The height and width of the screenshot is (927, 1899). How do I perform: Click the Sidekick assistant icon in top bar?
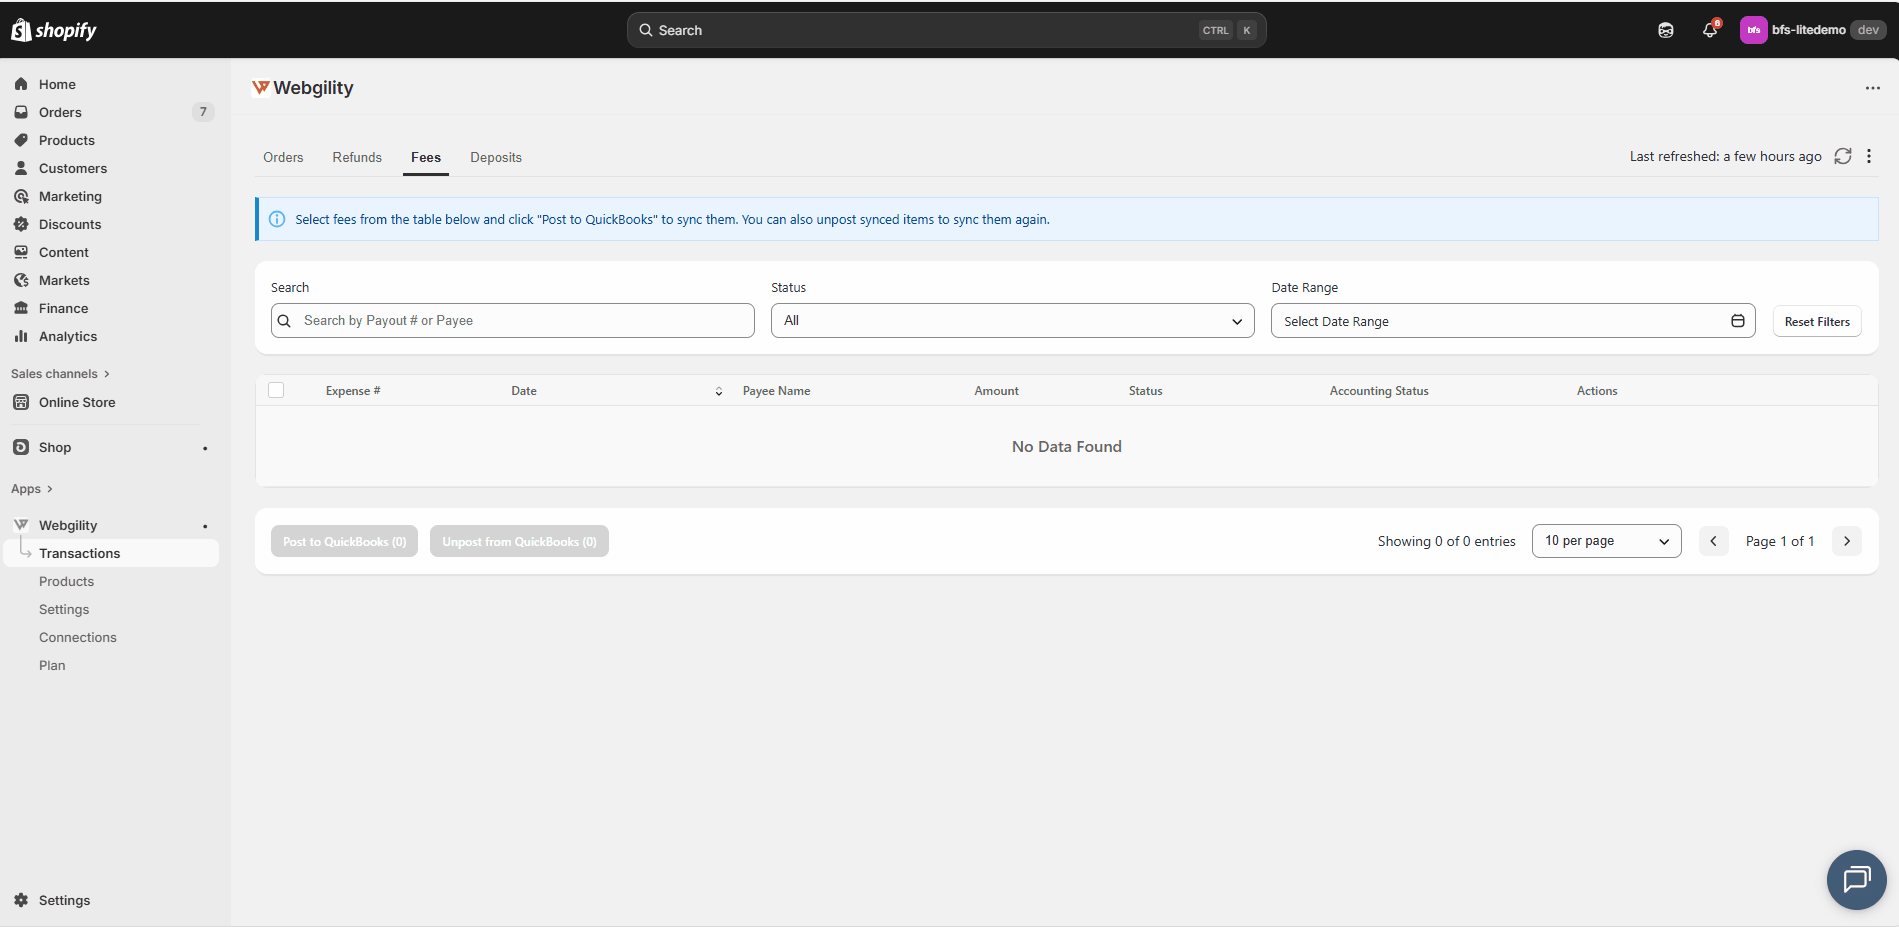point(1666,30)
